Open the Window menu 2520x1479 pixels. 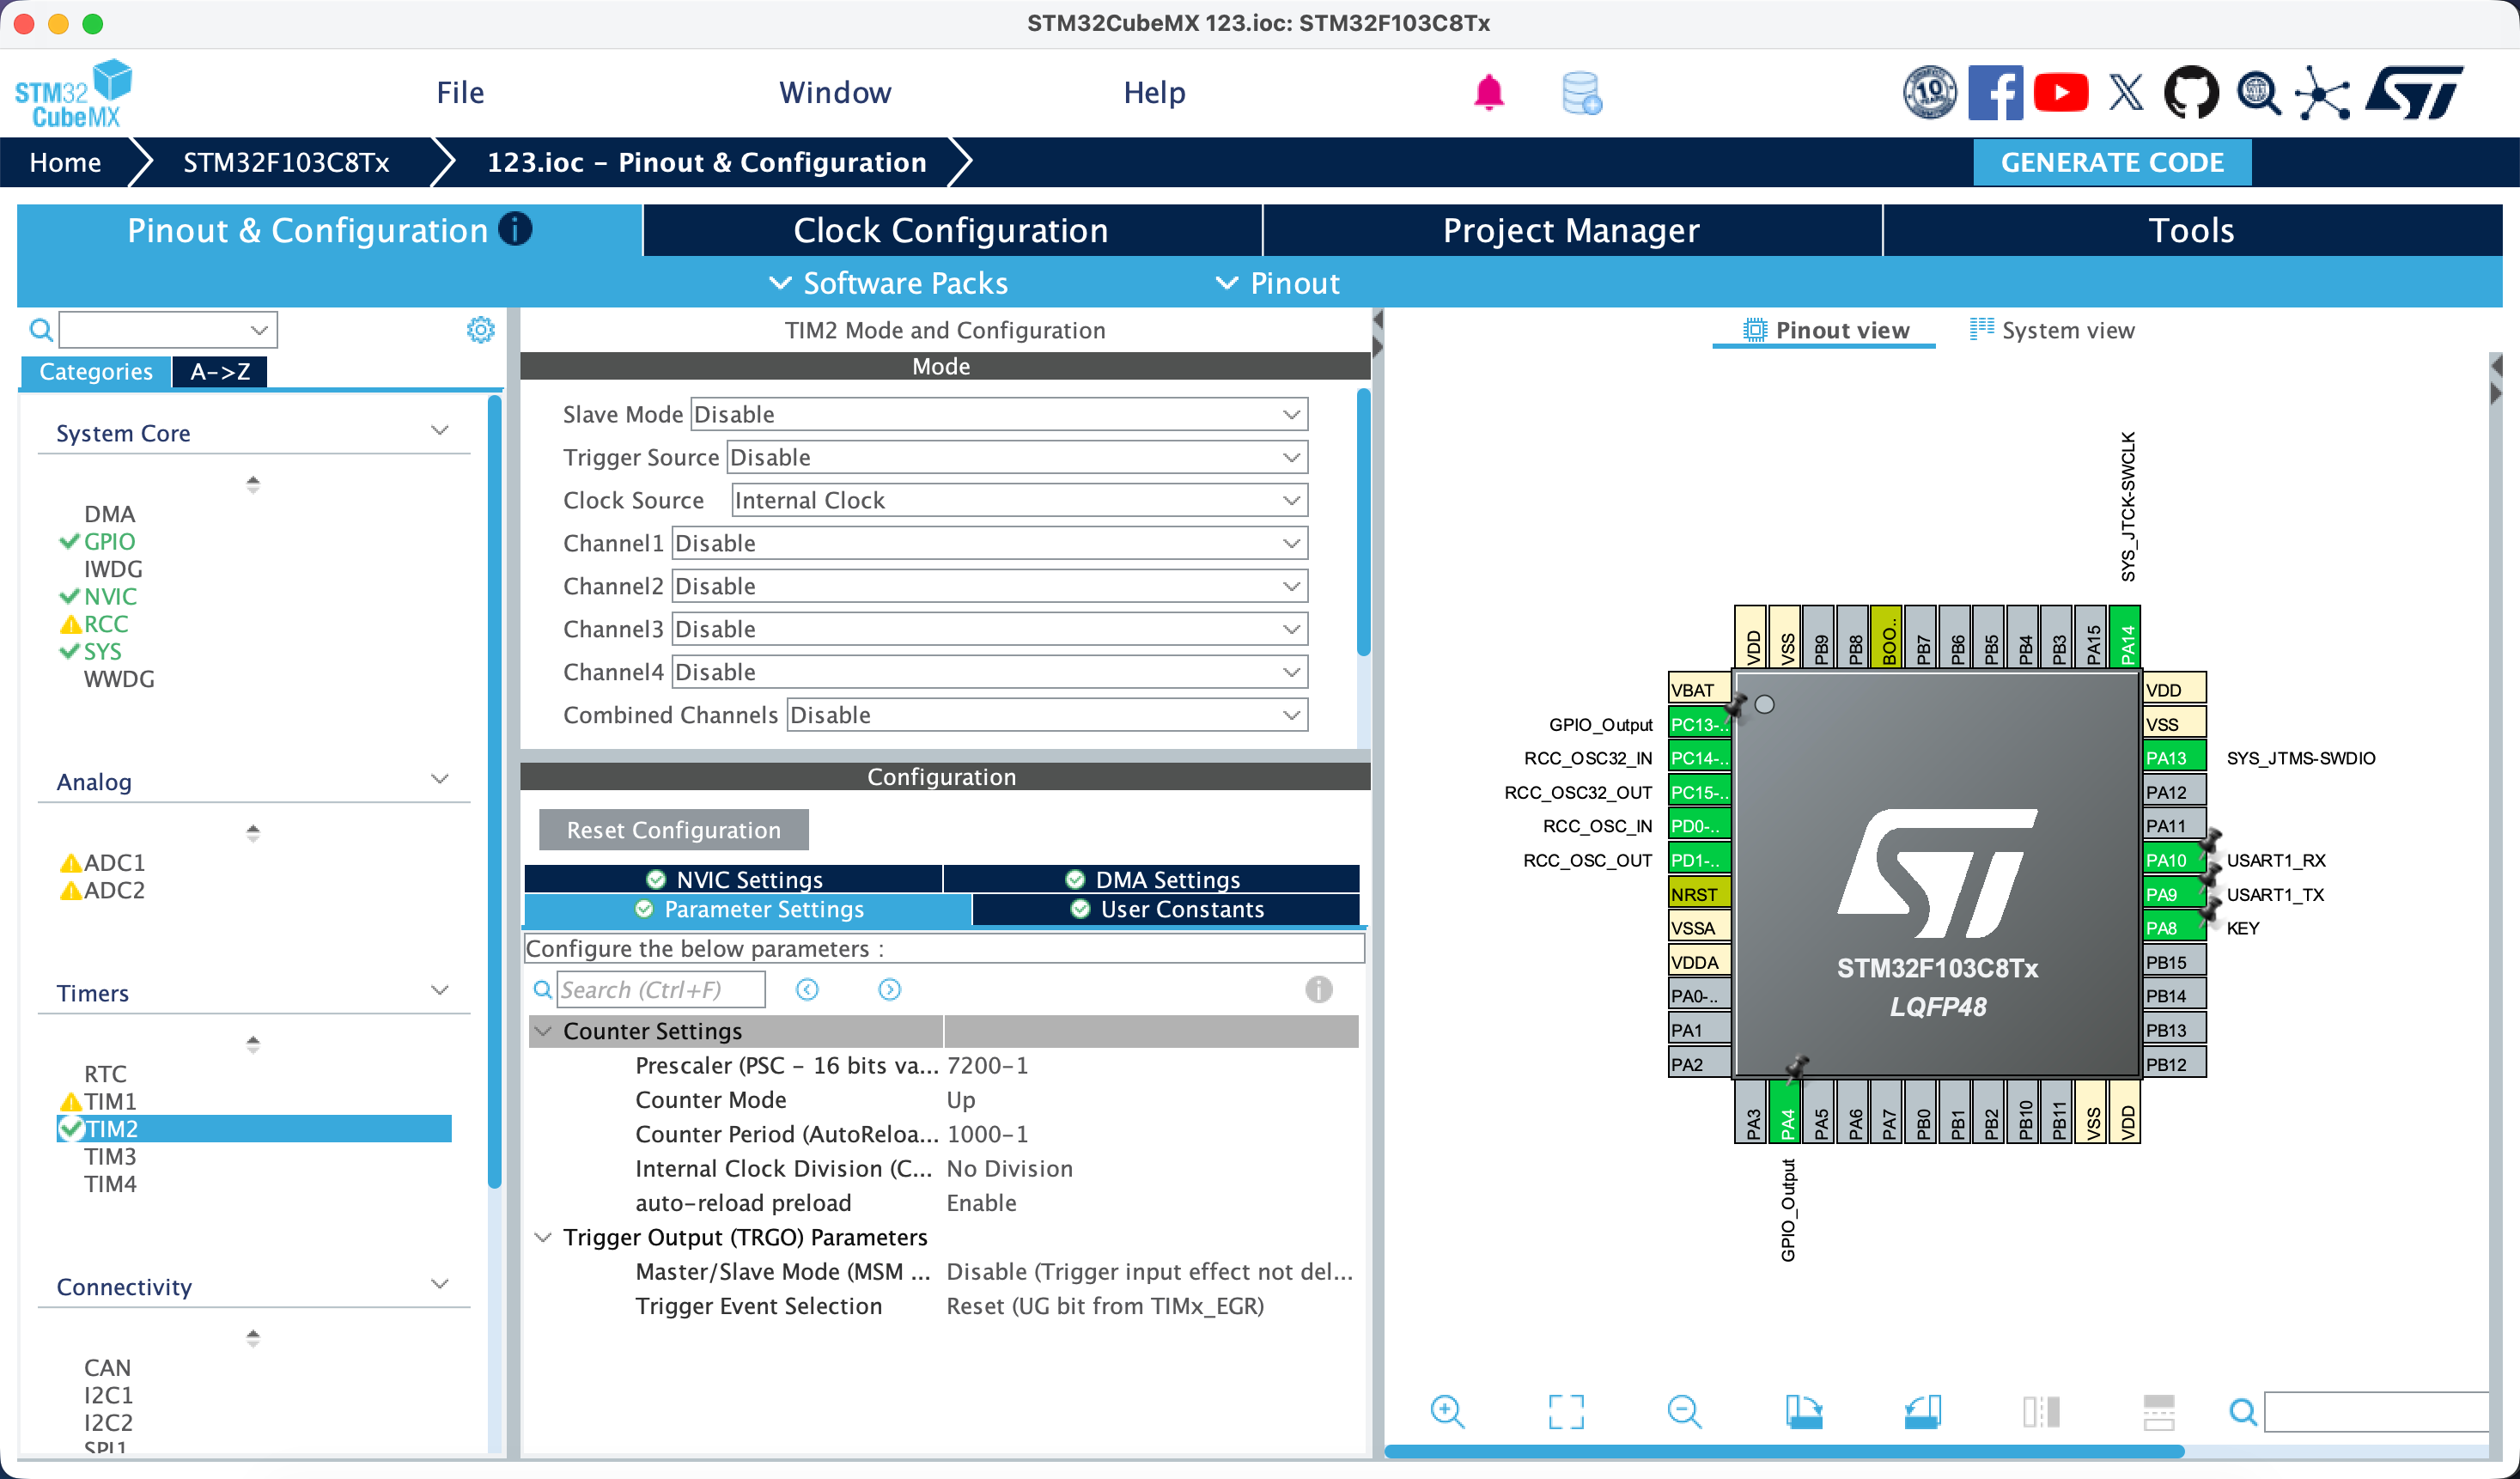pyautogui.click(x=835, y=92)
